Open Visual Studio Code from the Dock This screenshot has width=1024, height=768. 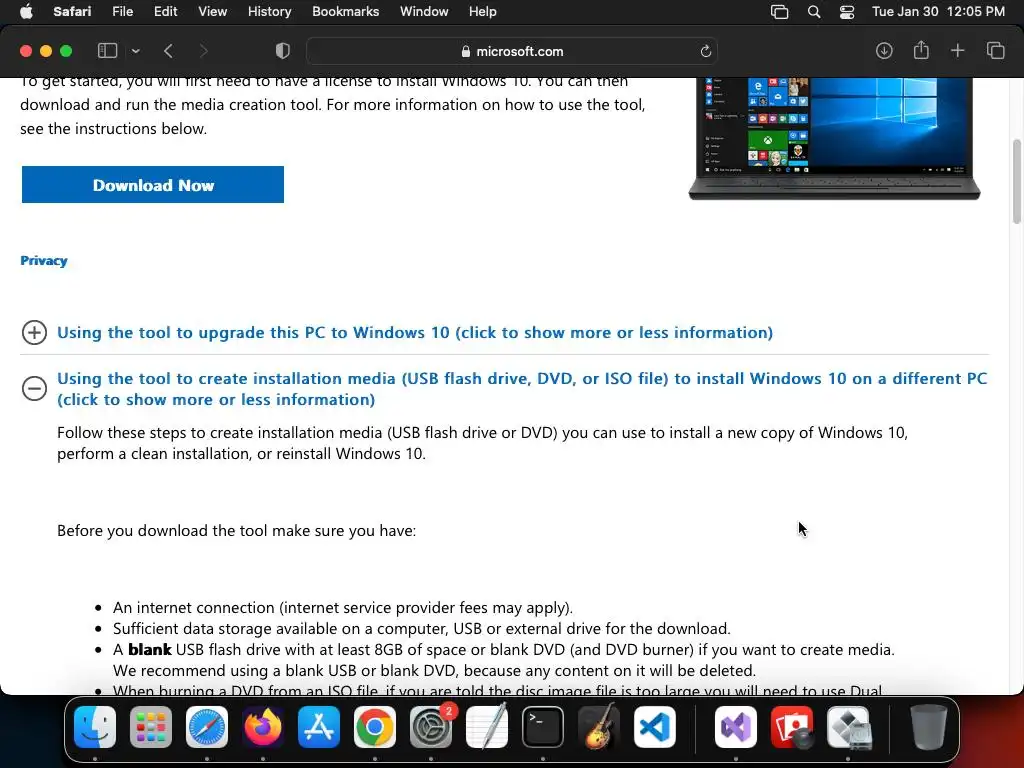click(655, 727)
